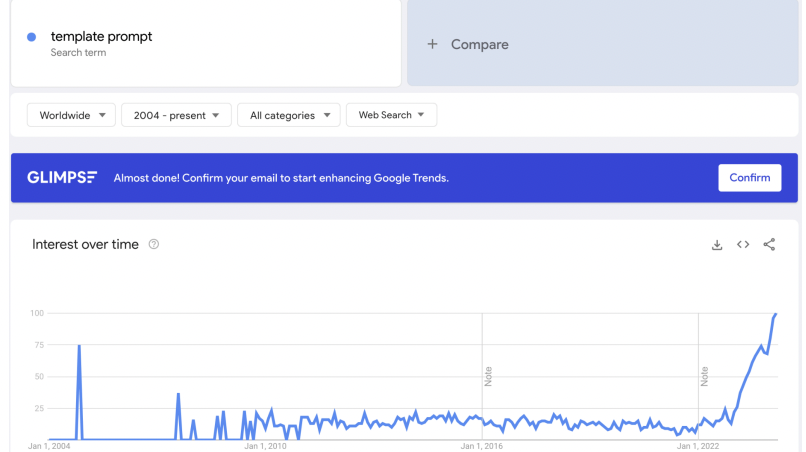Expand the Worldwide region dropdown
806x452 pixels.
(x=72, y=115)
